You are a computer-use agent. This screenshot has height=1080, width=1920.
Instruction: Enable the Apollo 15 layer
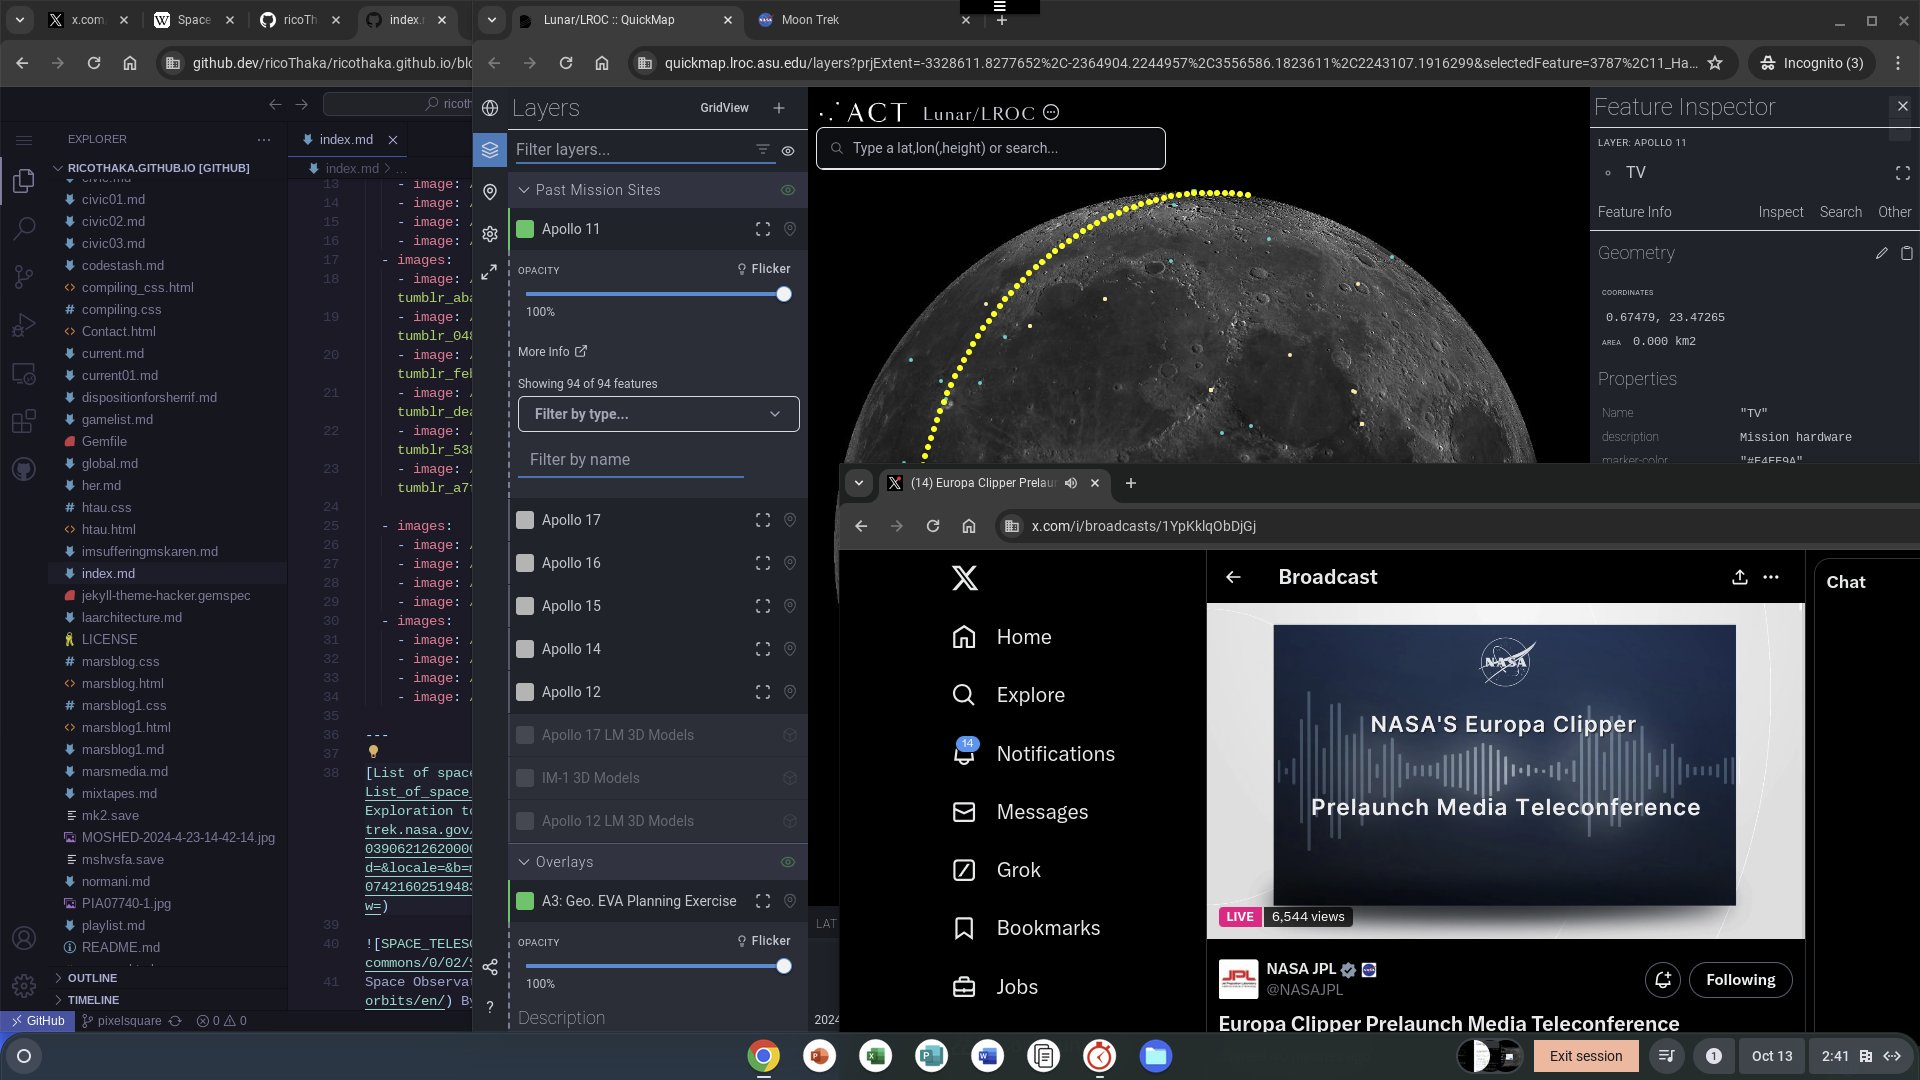click(525, 606)
